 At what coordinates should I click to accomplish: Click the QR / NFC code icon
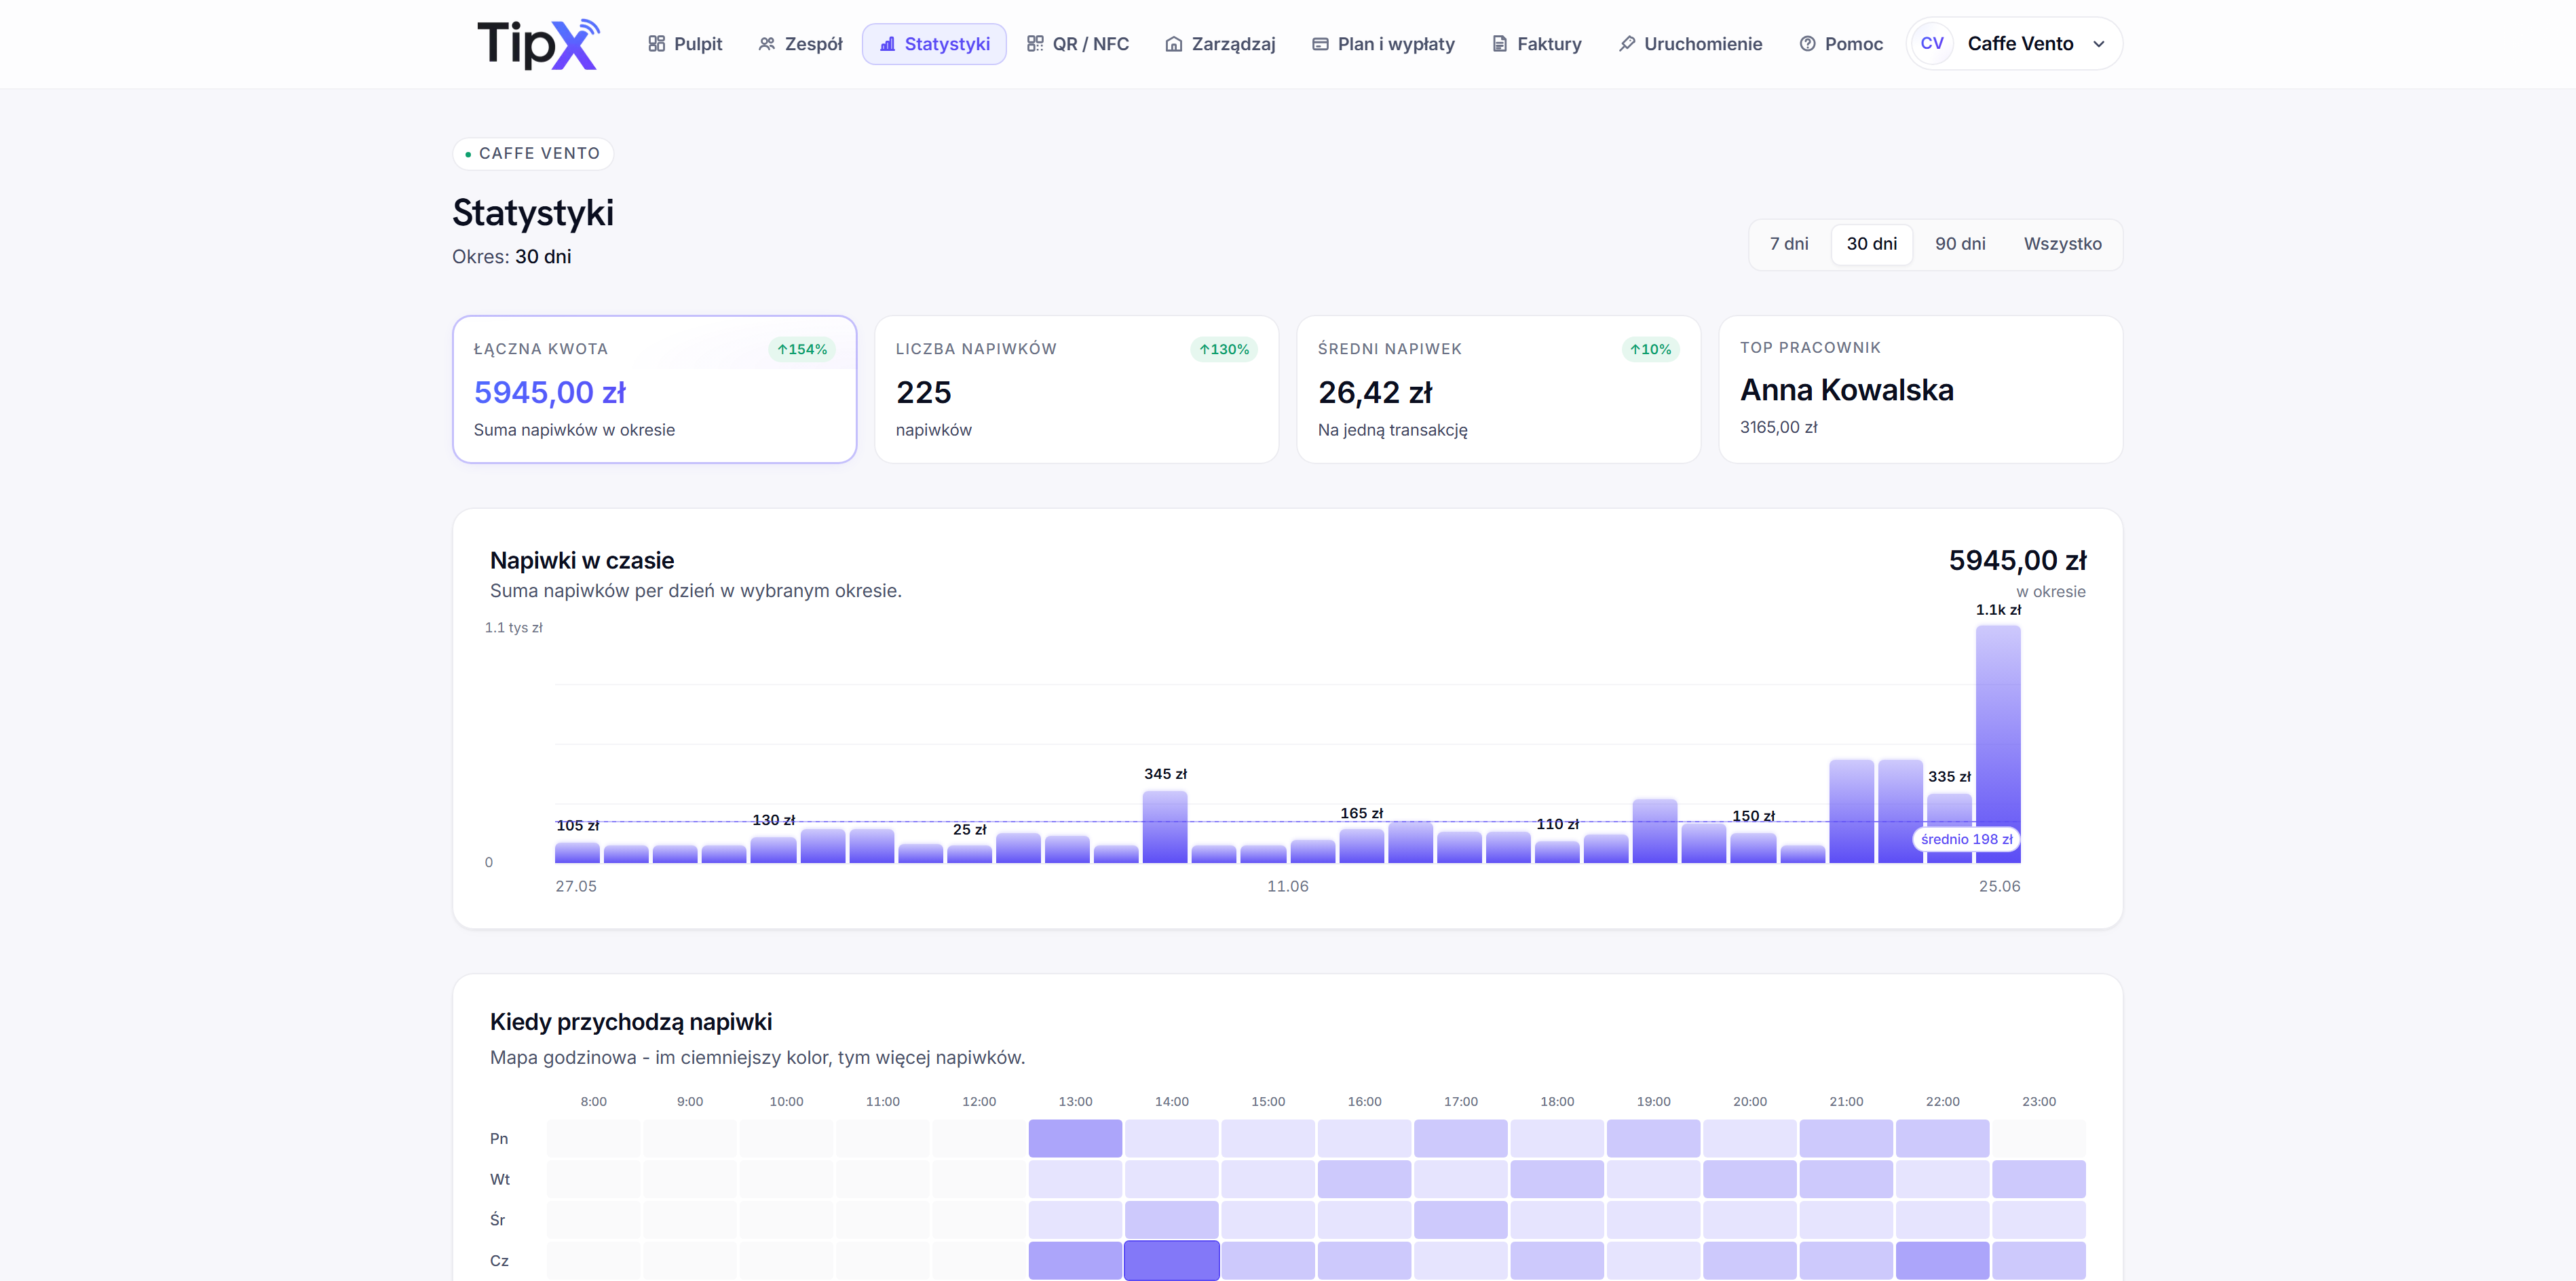[1035, 44]
